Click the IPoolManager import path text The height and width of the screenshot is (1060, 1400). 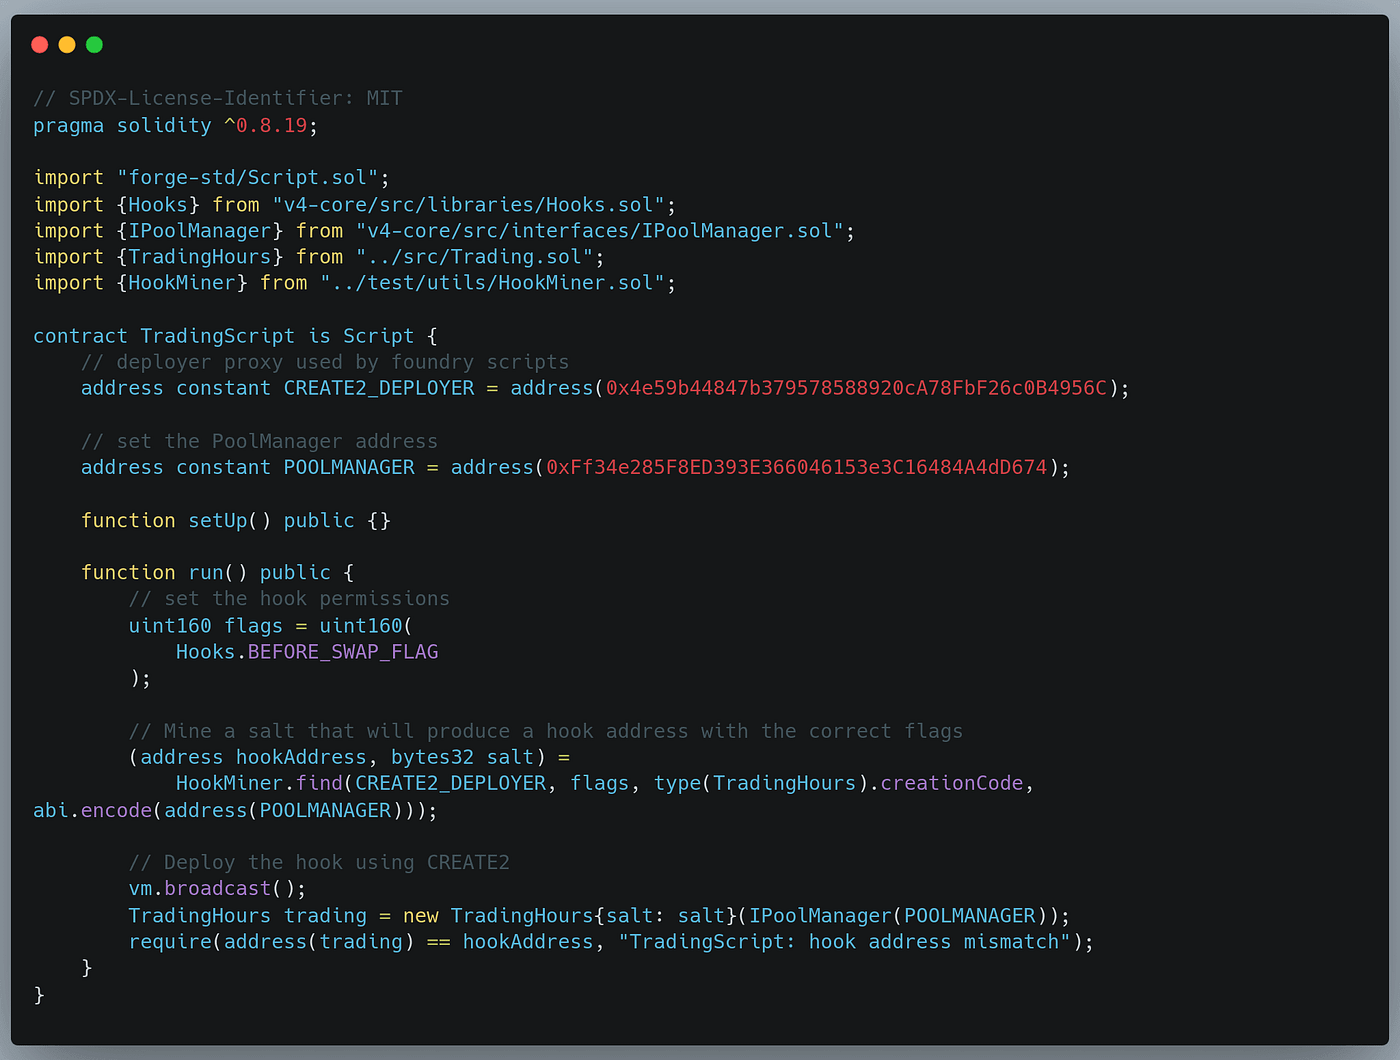click(598, 230)
